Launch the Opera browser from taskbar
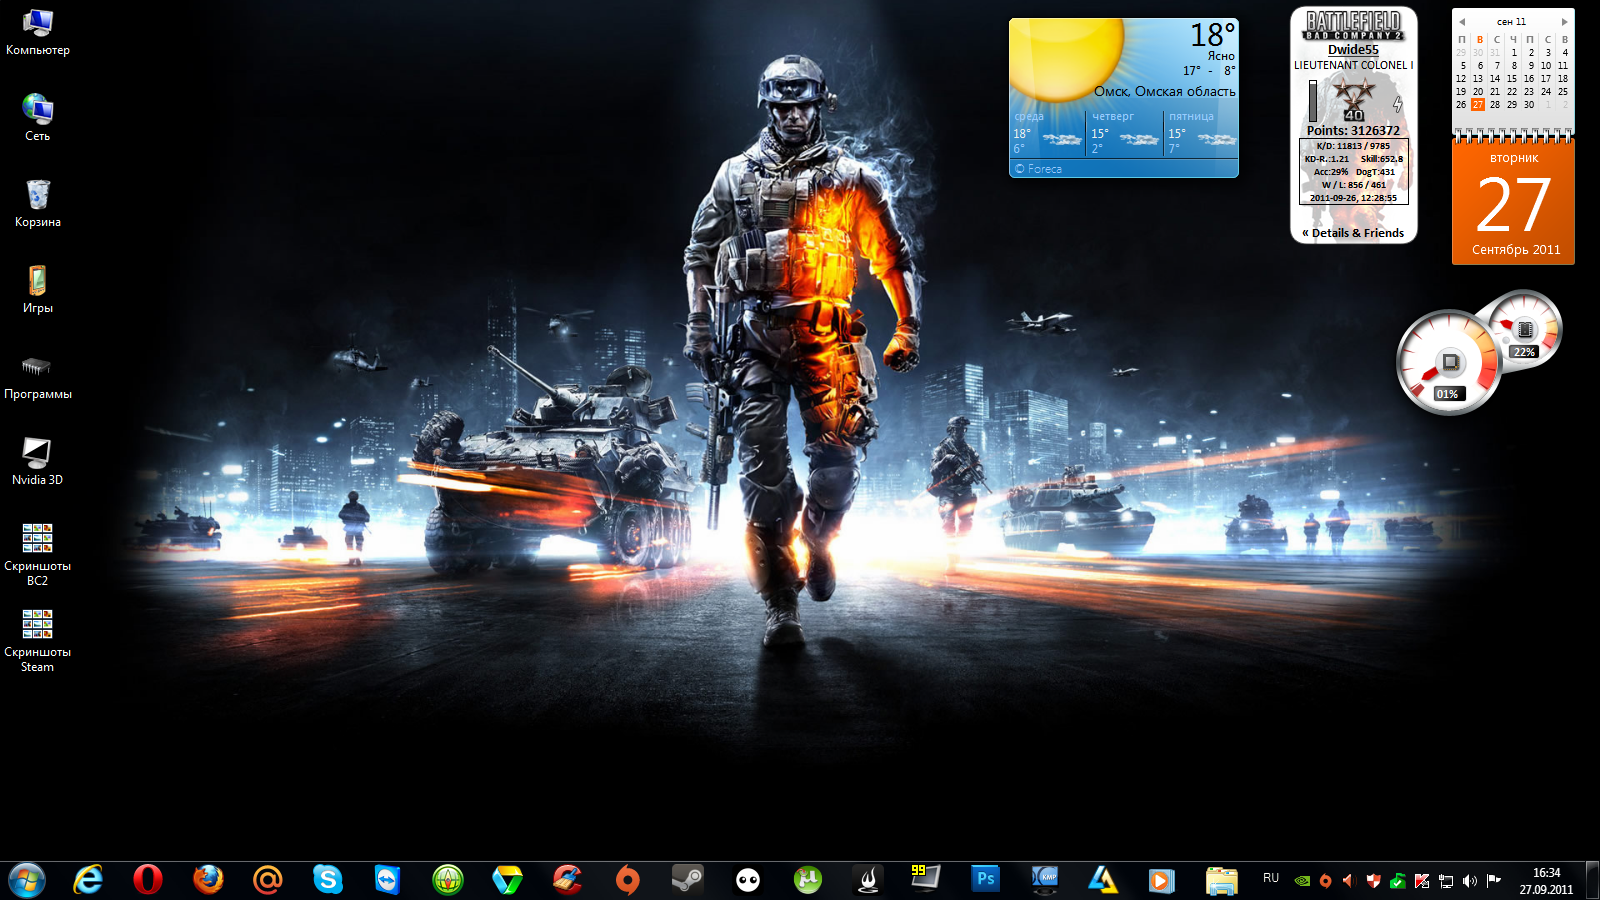Image resolution: width=1600 pixels, height=900 pixels. [148, 880]
